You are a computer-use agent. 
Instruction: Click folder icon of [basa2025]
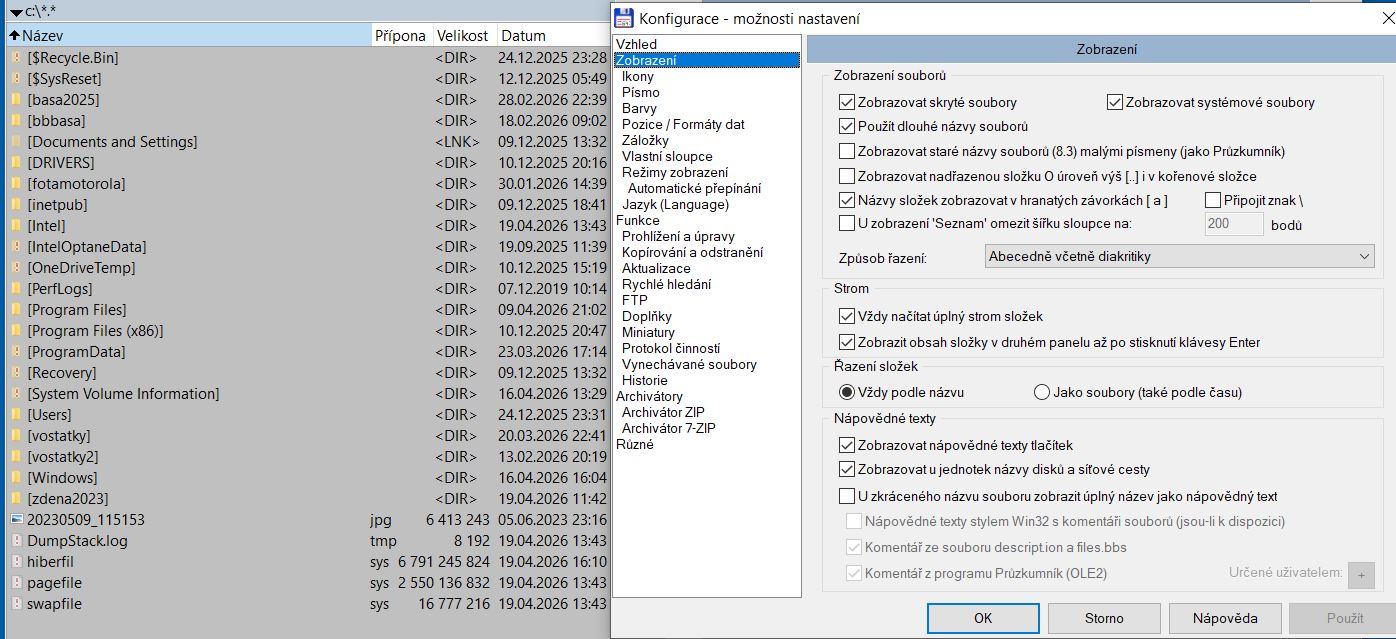click(x=16, y=100)
